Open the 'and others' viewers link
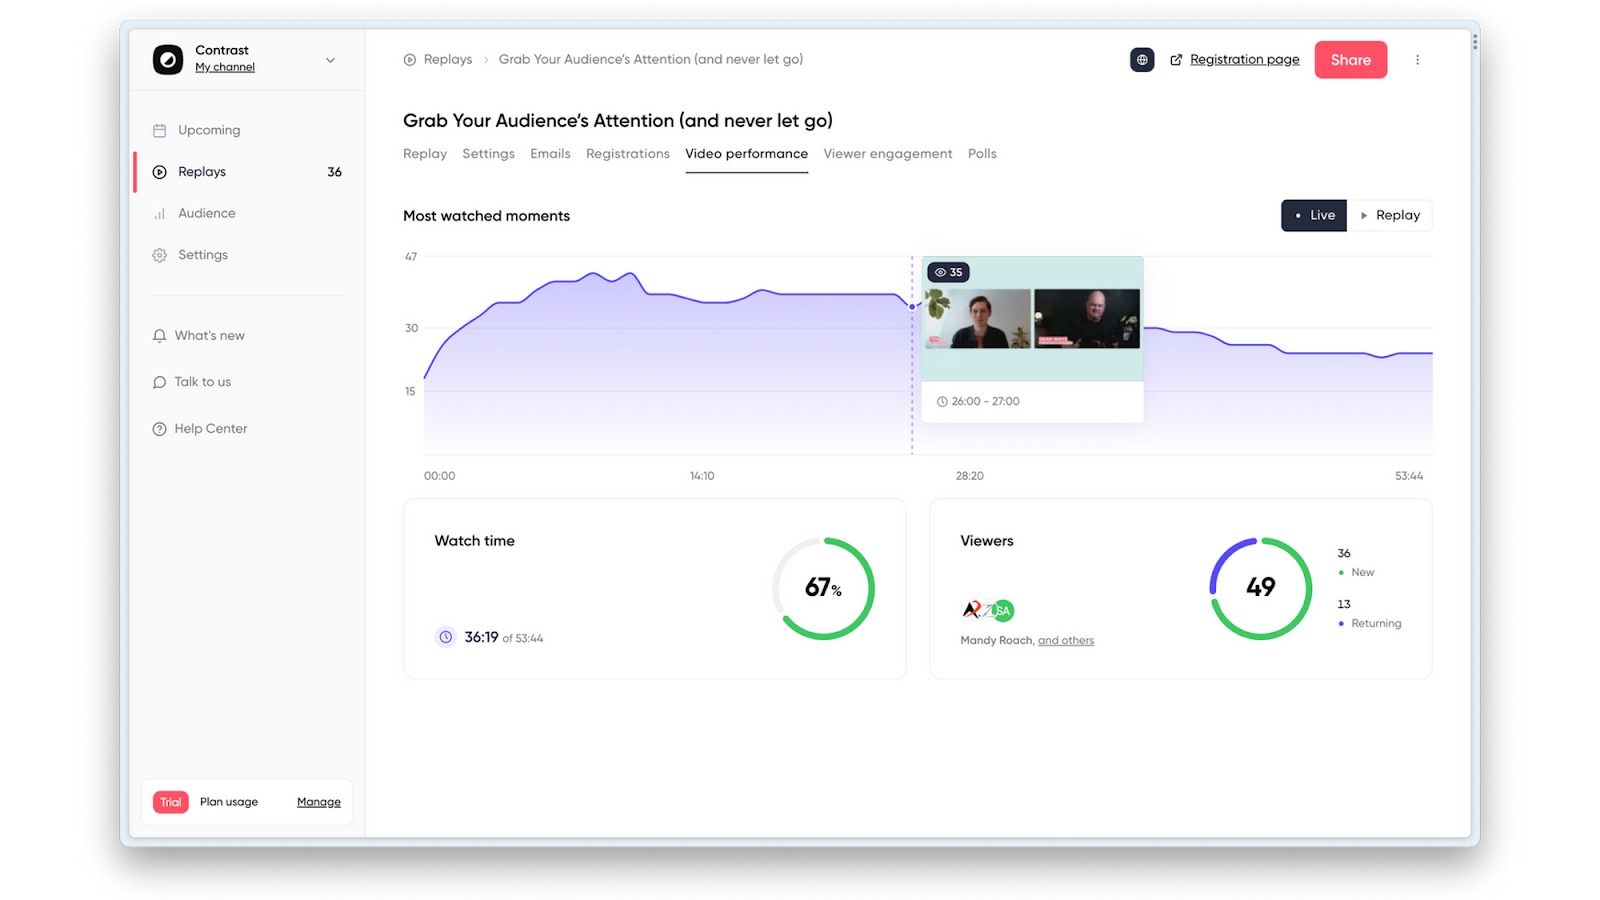The image size is (1600, 900). [x=1066, y=641]
